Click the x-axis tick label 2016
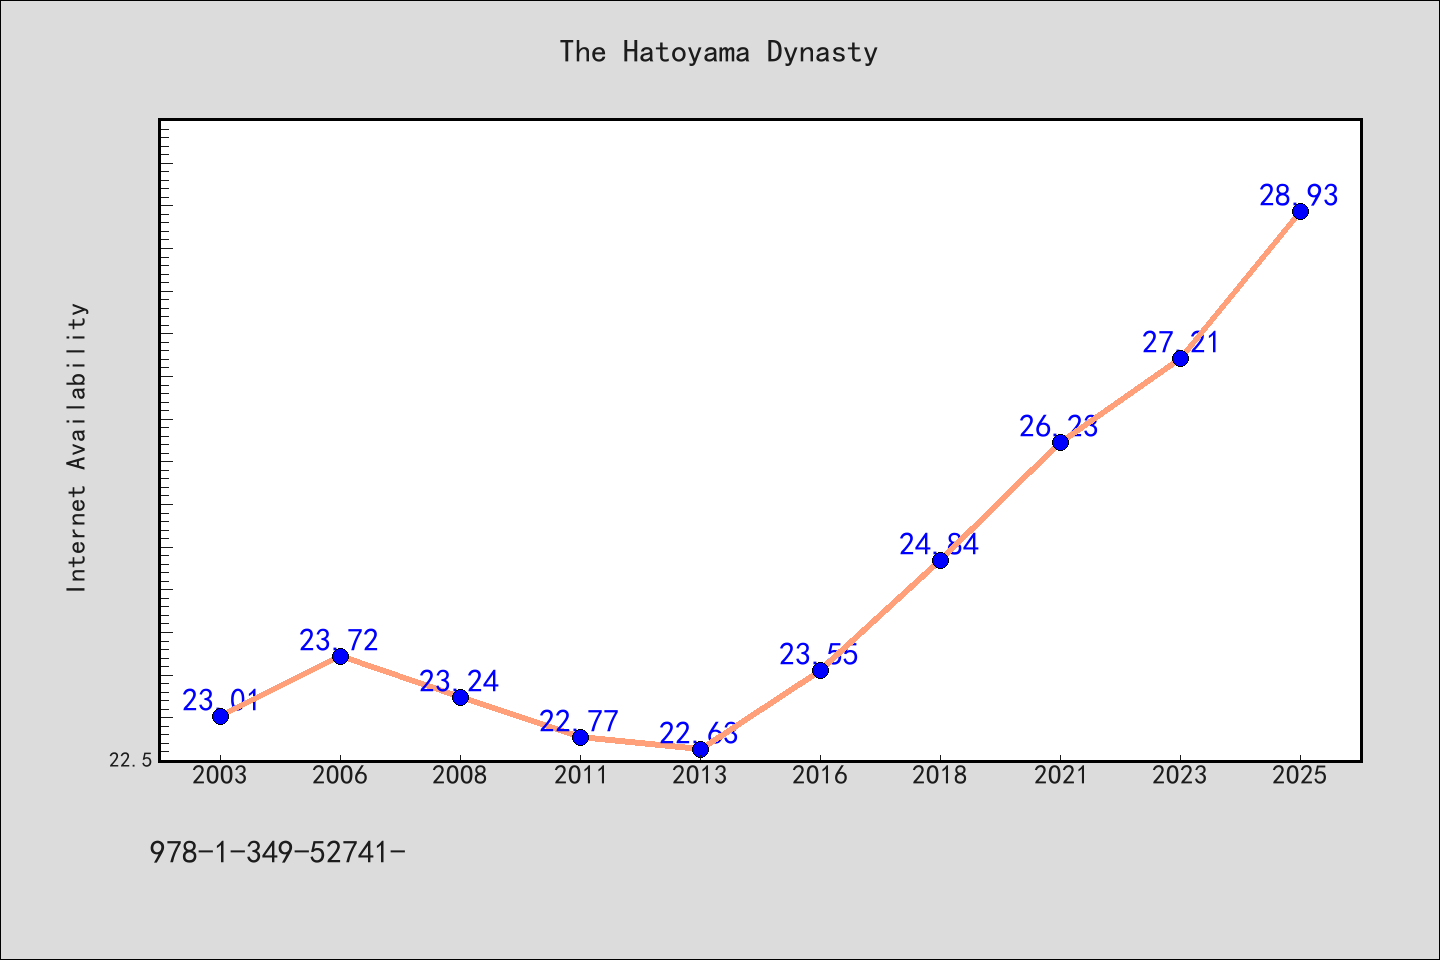The image size is (1440, 960). point(820,775)
